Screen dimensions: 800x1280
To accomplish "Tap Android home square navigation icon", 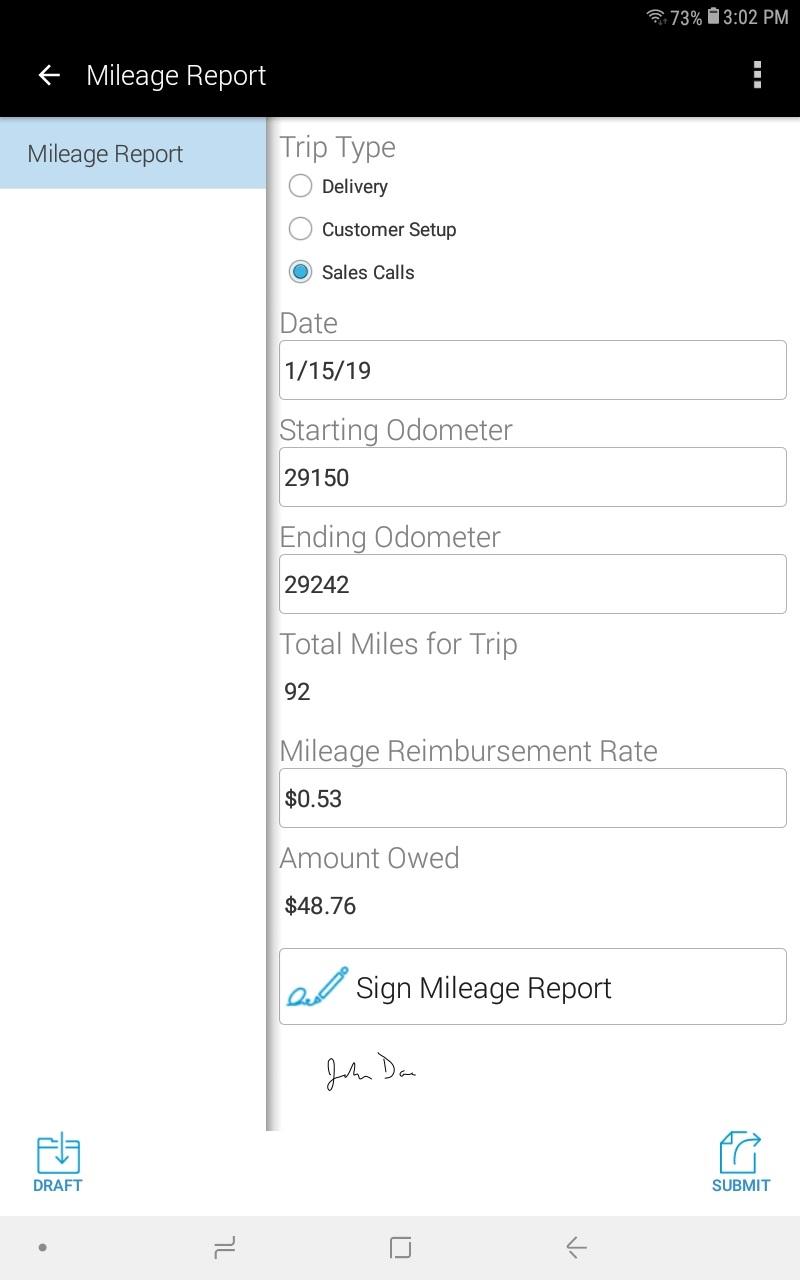I will [x=400, y=1247].
